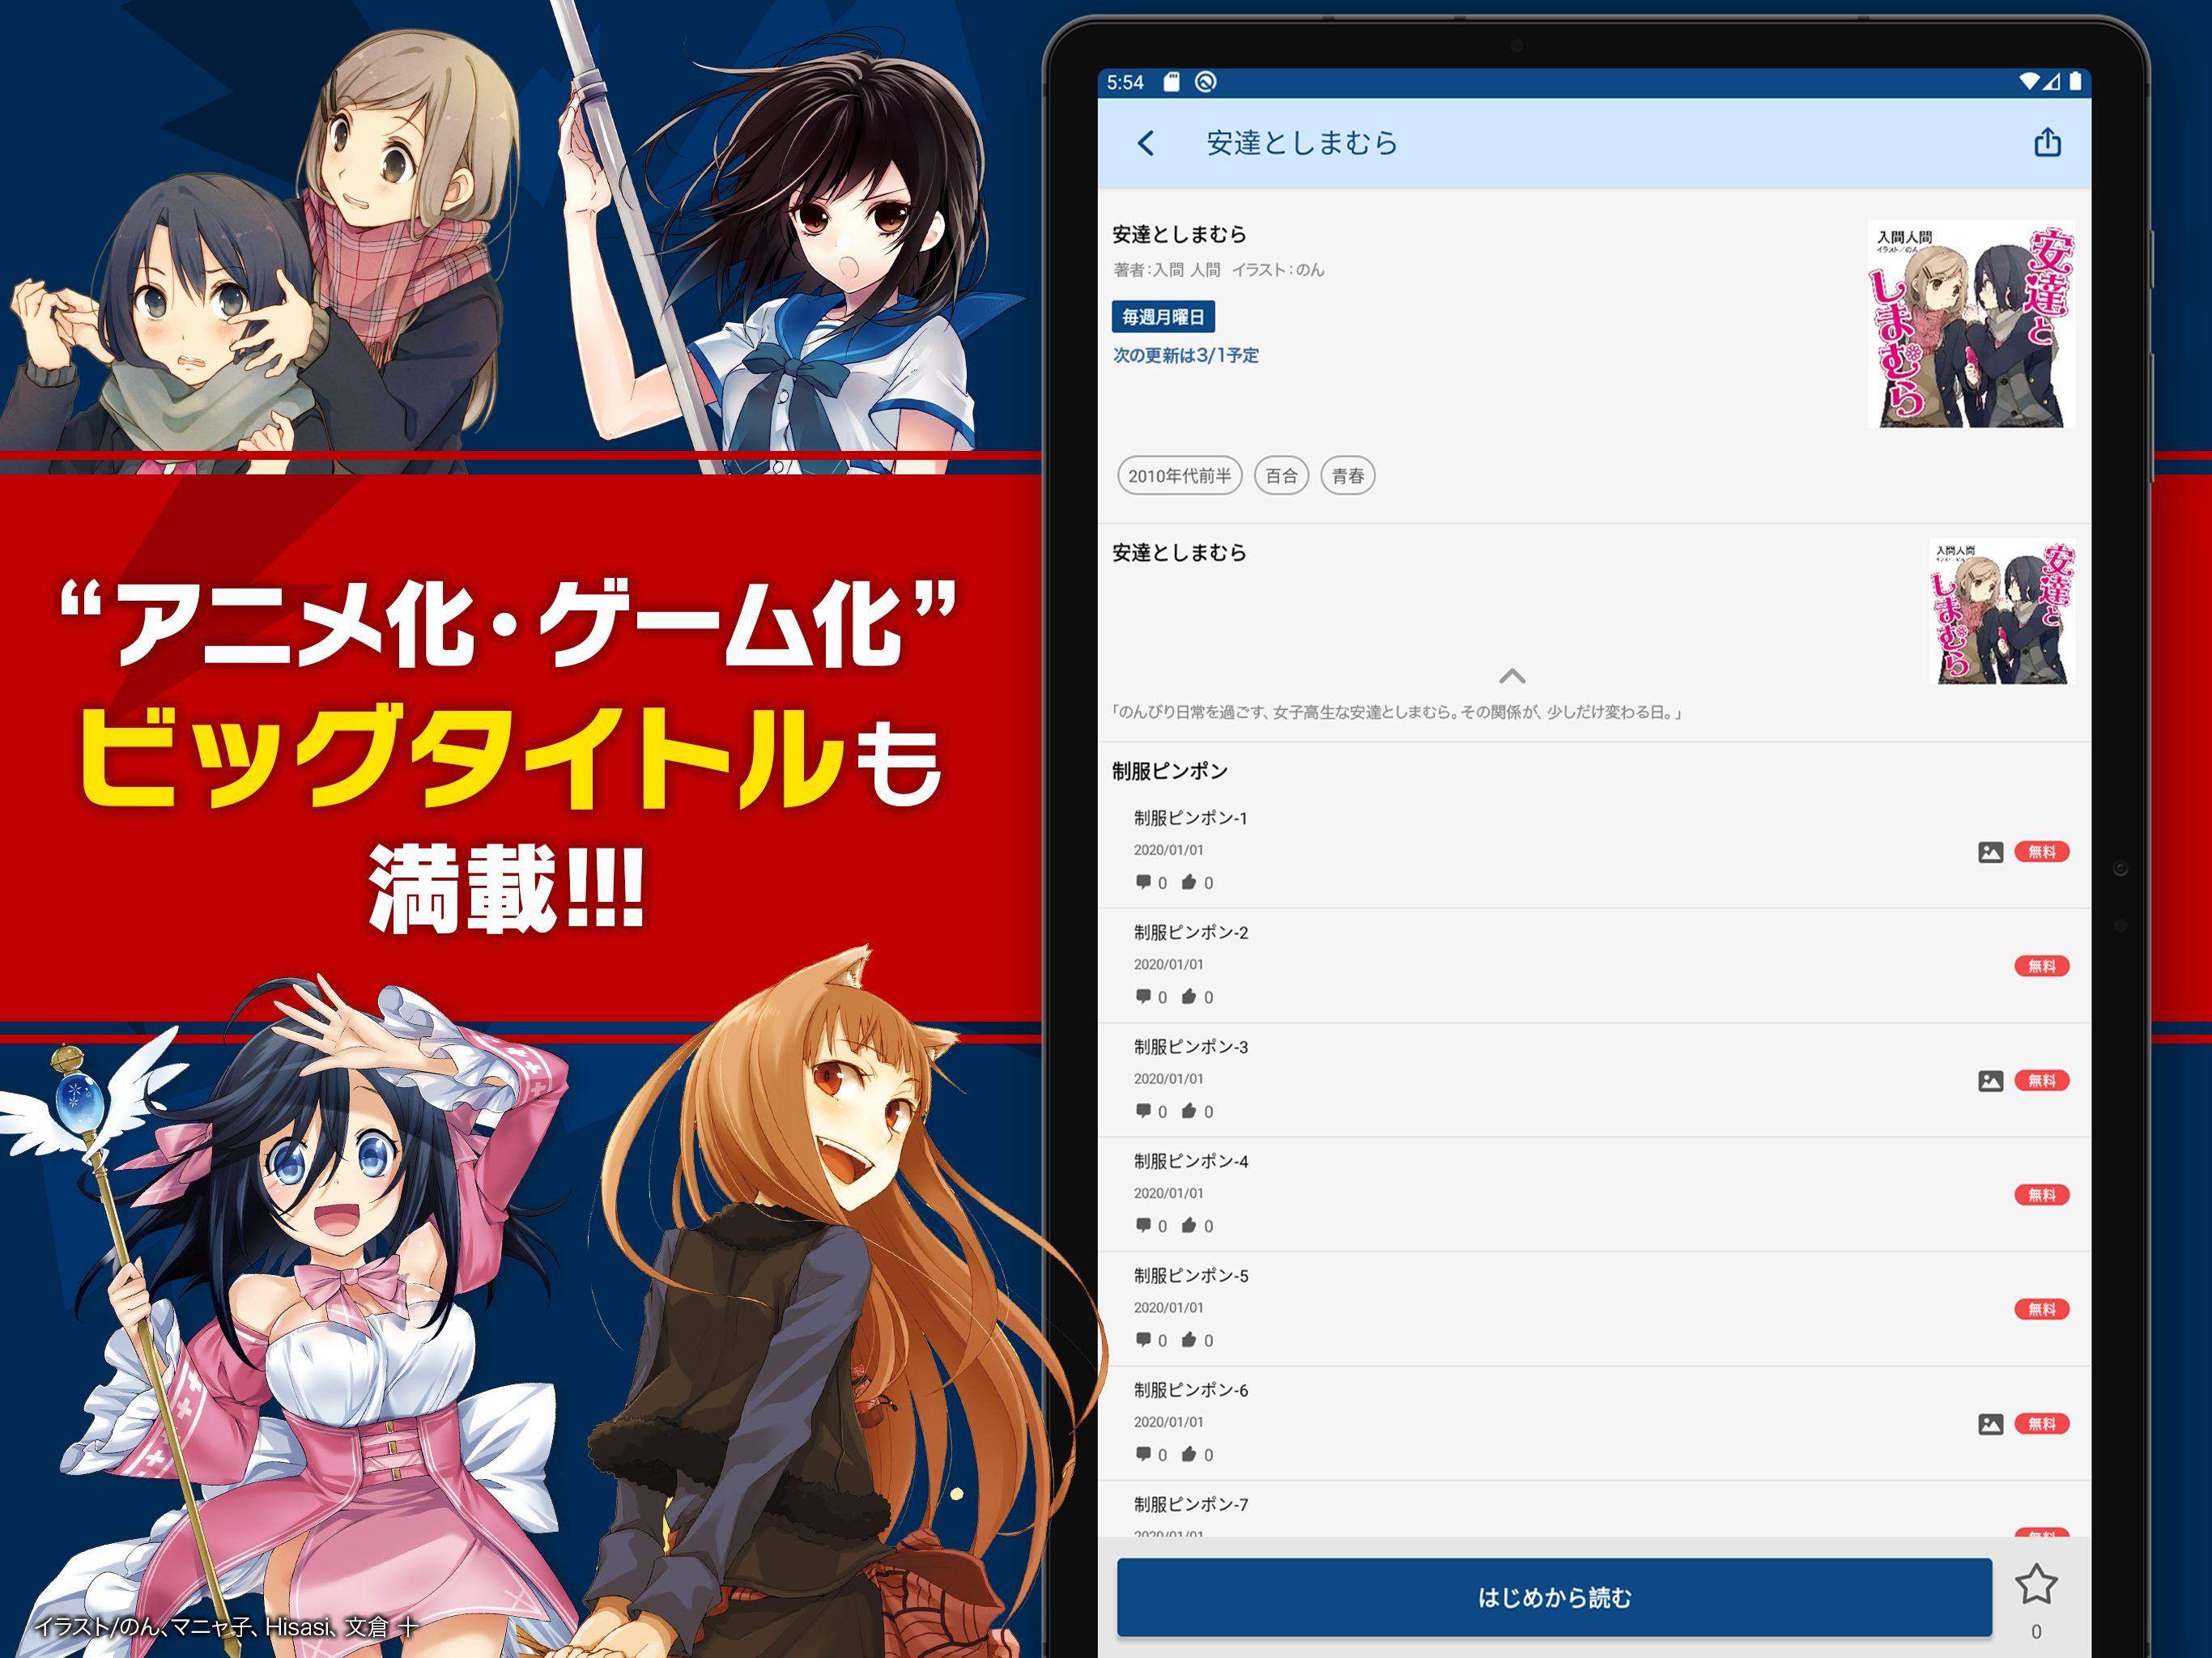Tap 無料 badge on 制服ピンポン-2 row
This screenshot has width=2212, height=1658.
point(2041,966)
